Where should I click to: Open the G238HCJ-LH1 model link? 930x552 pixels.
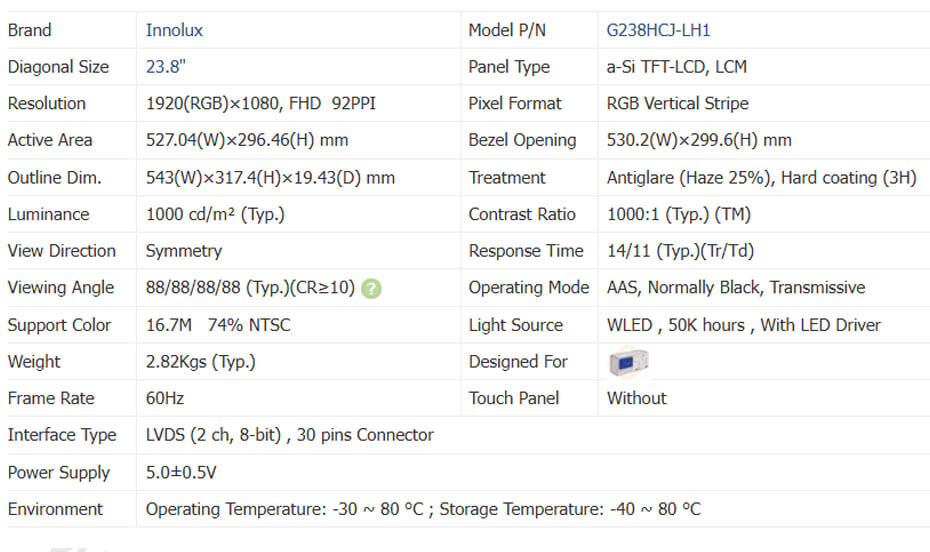658,30
